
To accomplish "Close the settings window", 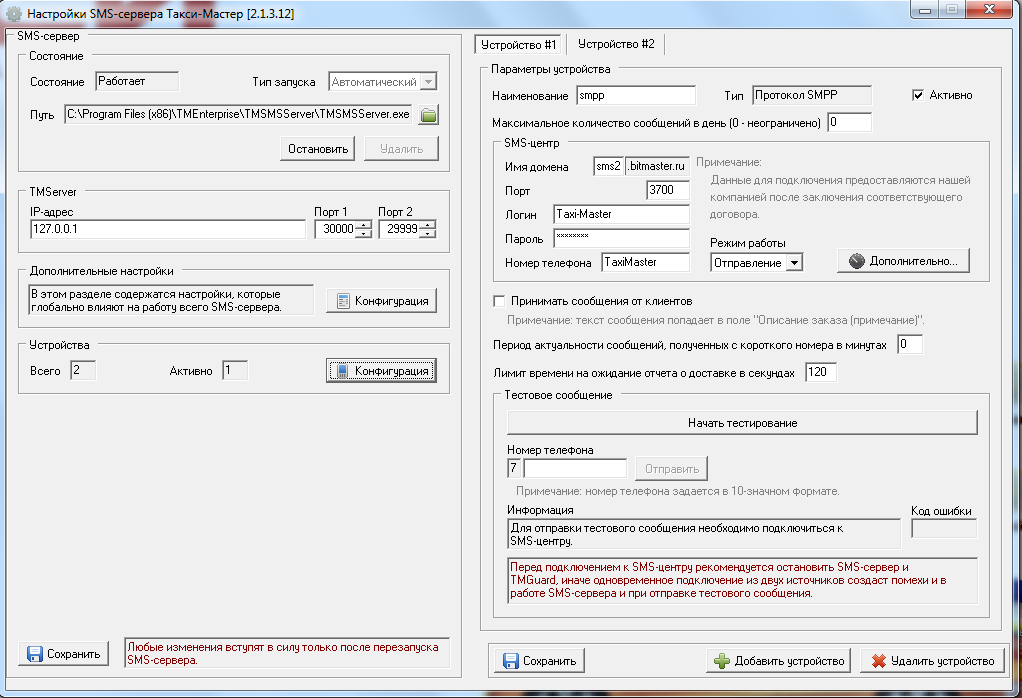I will click(989, 9).
